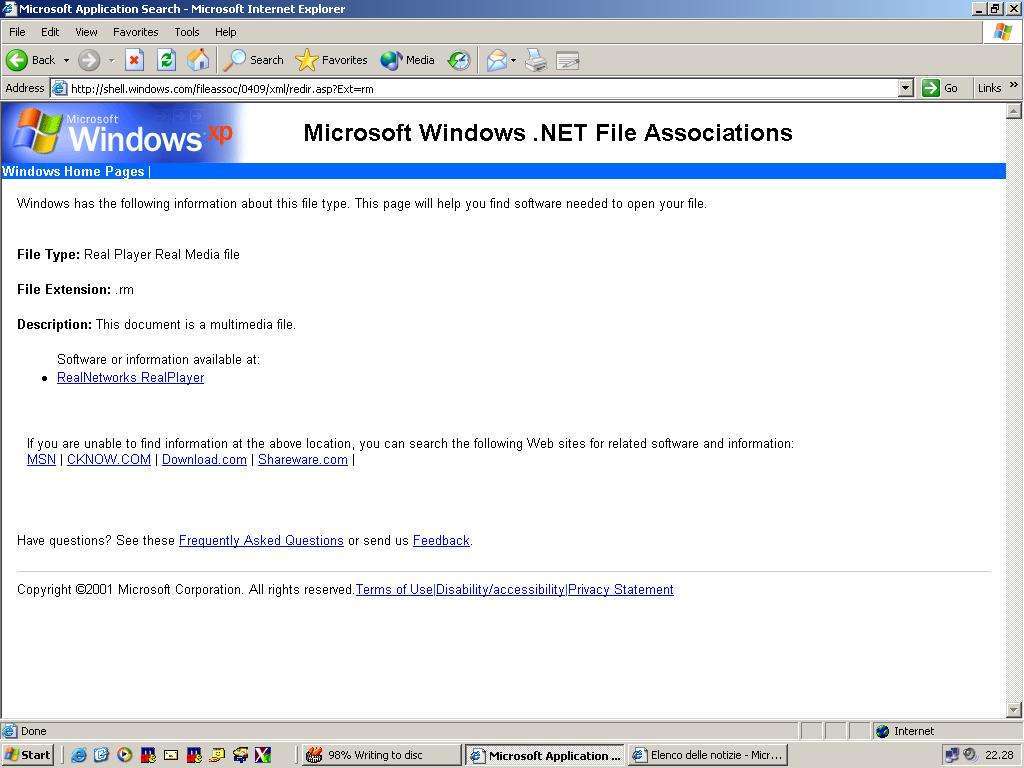This screenshot has height=768, width=1024.
Task: Expand the Address bar URL dropdown
Action: (x=905, y=88)
